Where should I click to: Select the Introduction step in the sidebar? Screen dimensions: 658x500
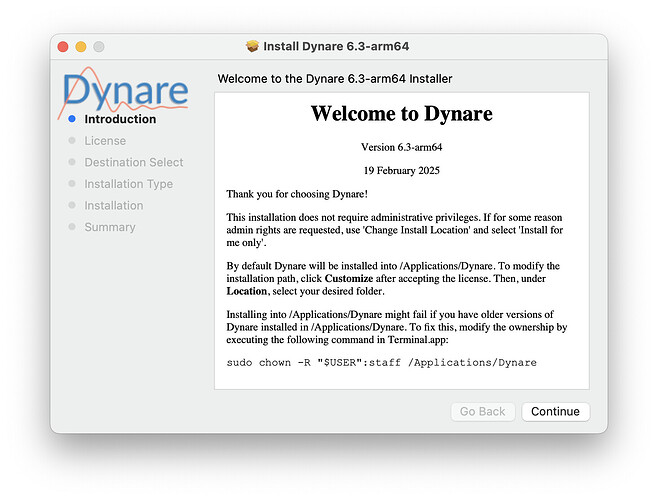point(120,119)
